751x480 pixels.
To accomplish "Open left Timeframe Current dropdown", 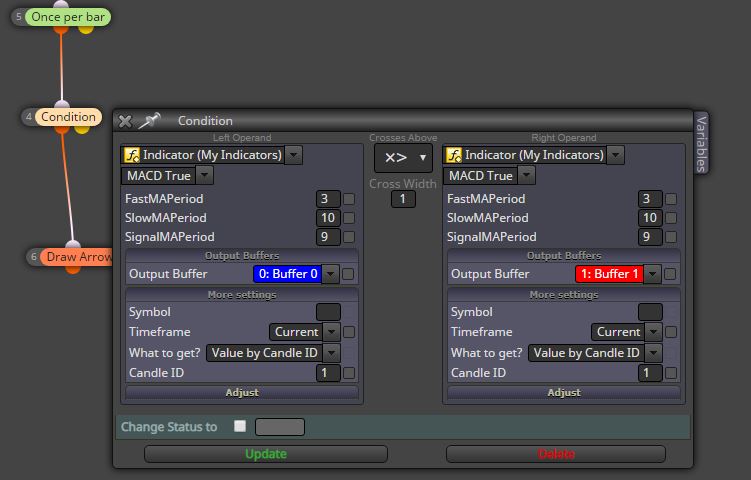I will 331,331.
